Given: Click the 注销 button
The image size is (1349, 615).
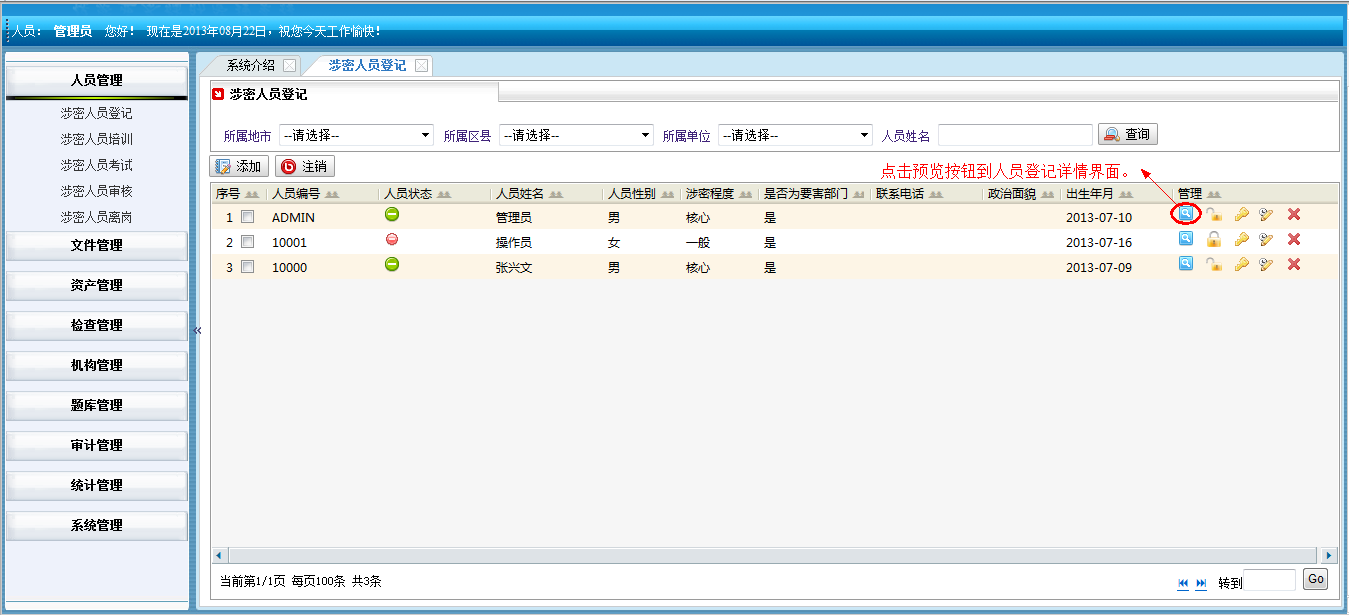Looking at the screenshot, I should point(305,167).
